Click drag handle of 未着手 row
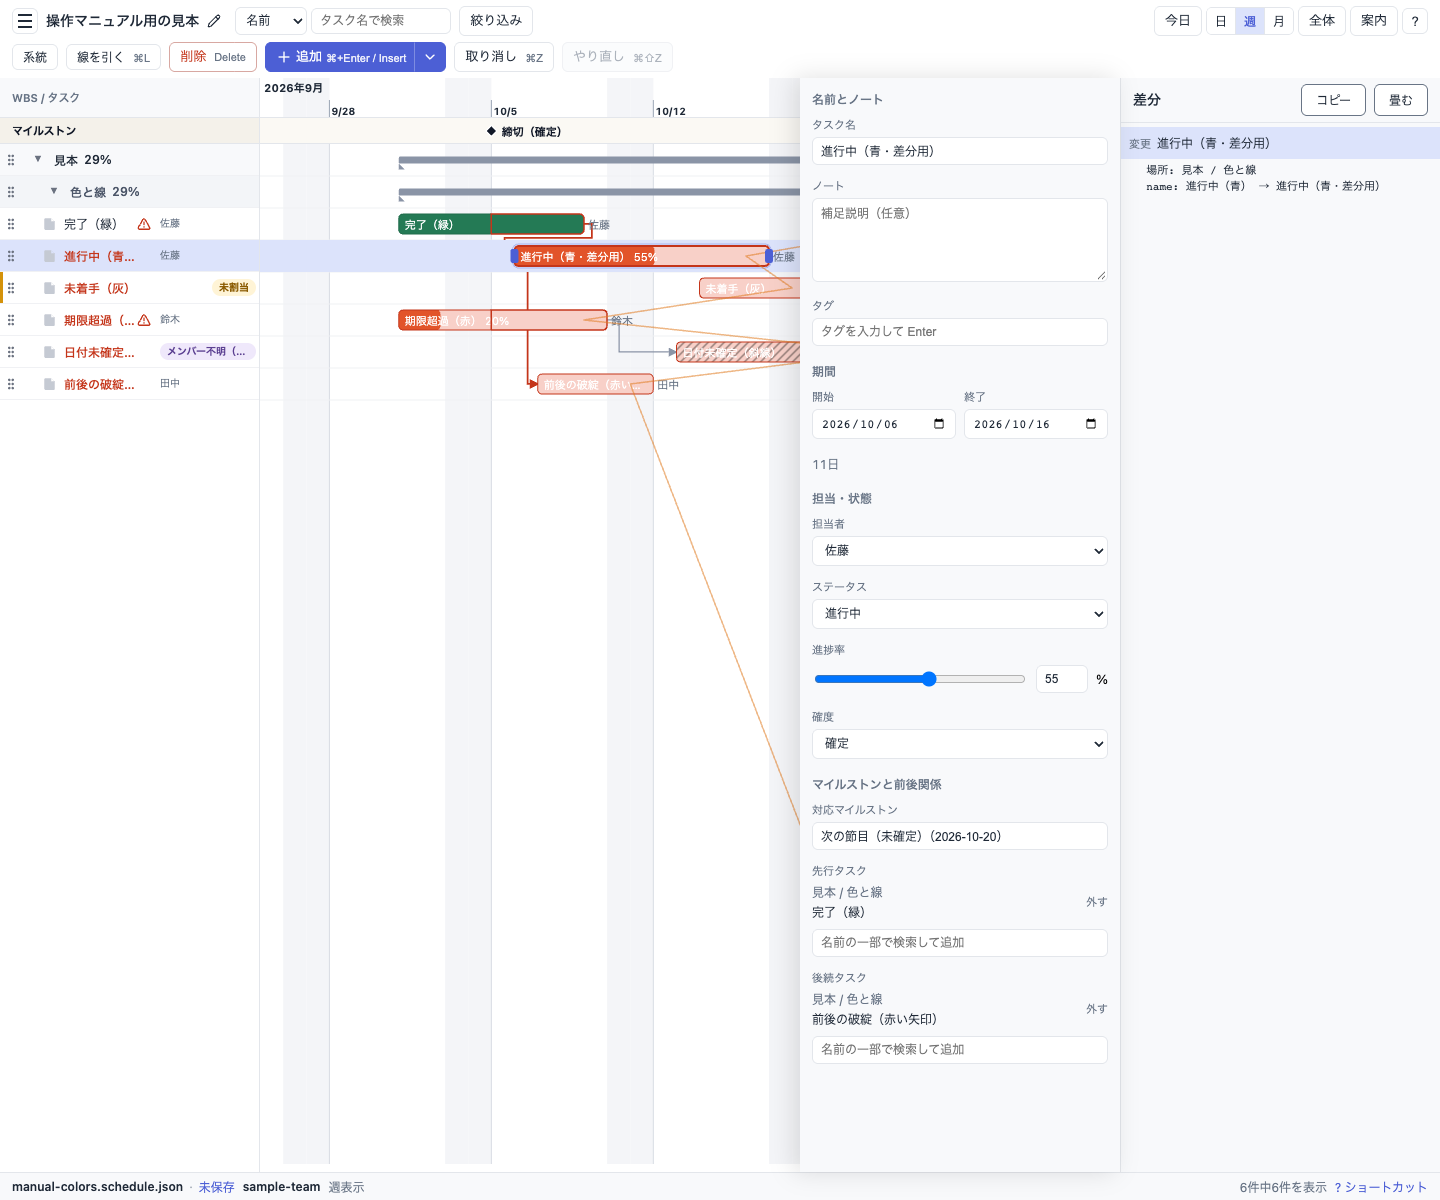Image resolution: width=1440 pixels, height=1200 pixels. point(11,288)
